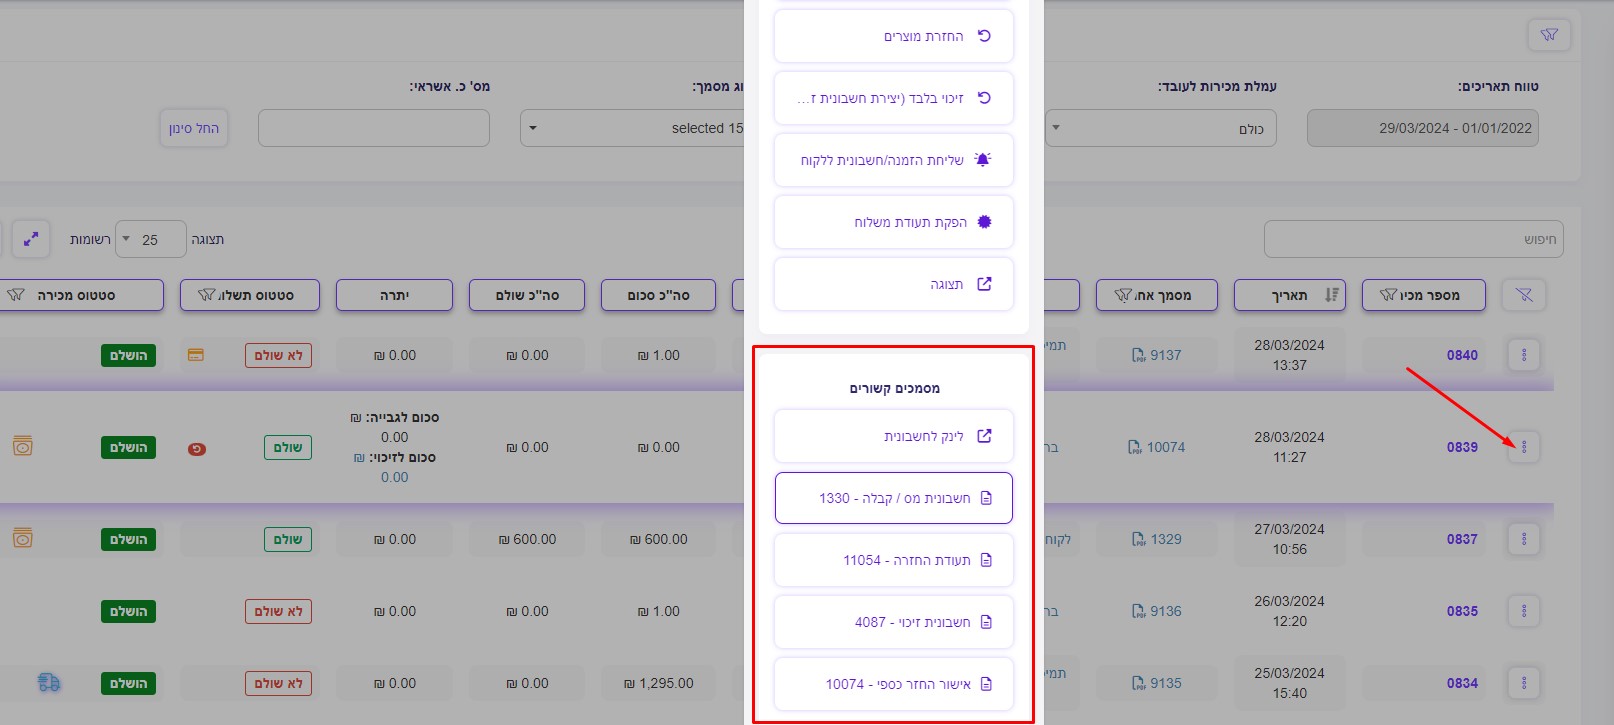Open the three-dot actions menu for sale 0839
The width and height of the screenshot is (1614, 725).
pos(1523,447)
